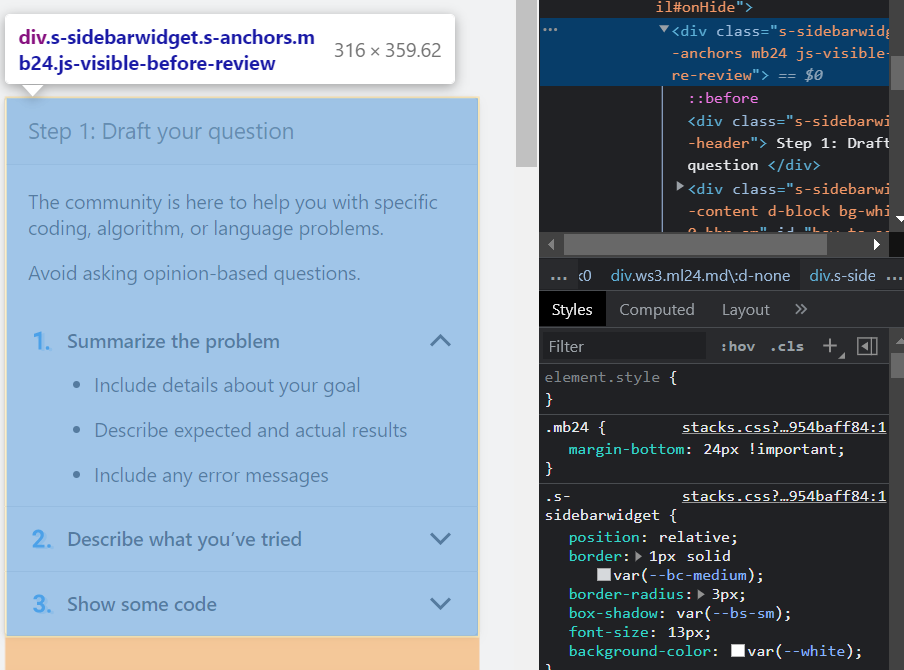Viewport: 904px width, 670px height.
Task: Click the page vertical scrollbar thumb
Action: point(526,84)
